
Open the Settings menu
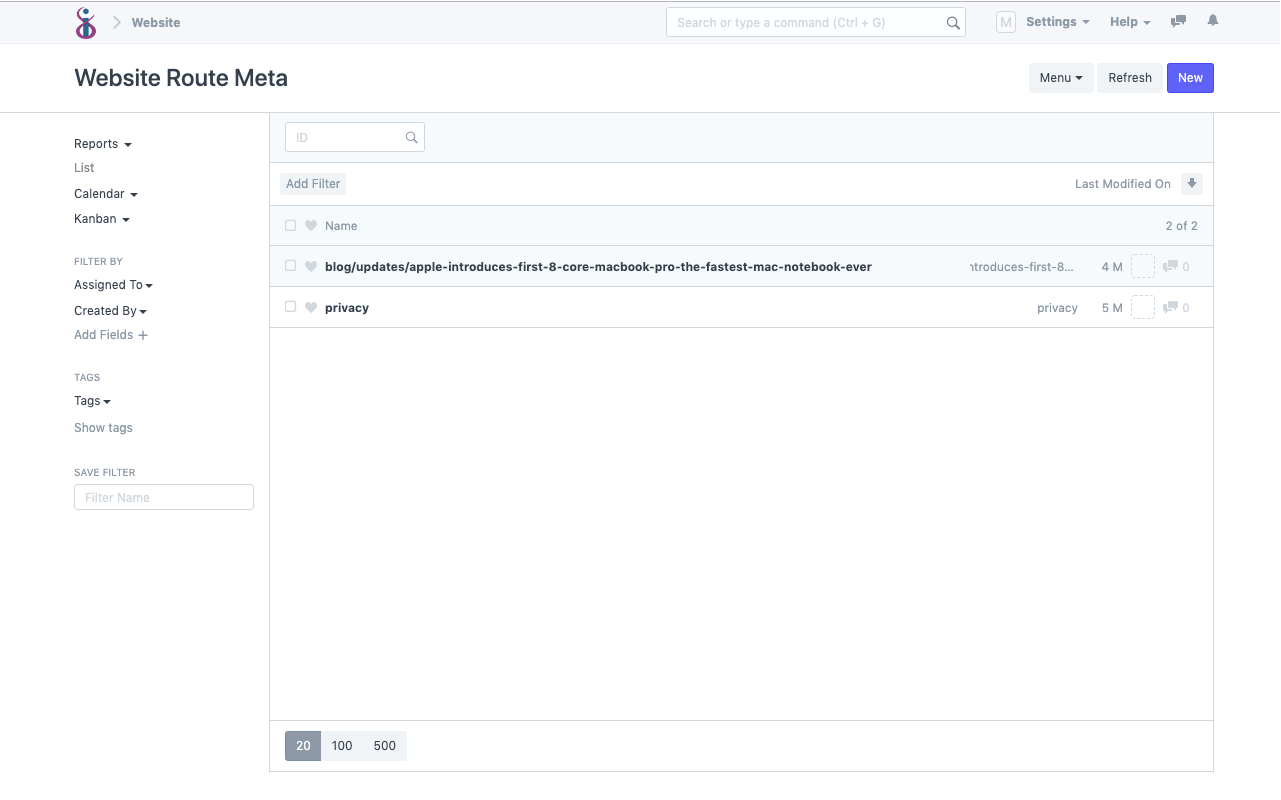pyautogui.click(x=1057, y=21)
